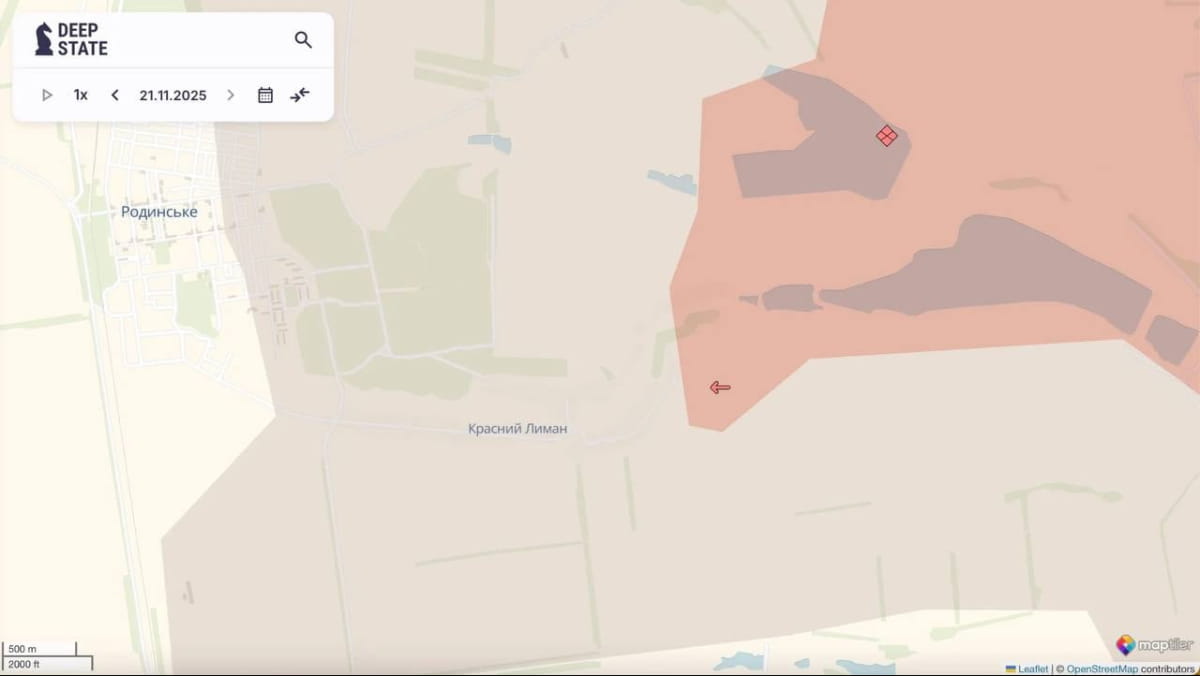
Task: Start timeline playback with the play button
Action: click(x=47, y=95)
